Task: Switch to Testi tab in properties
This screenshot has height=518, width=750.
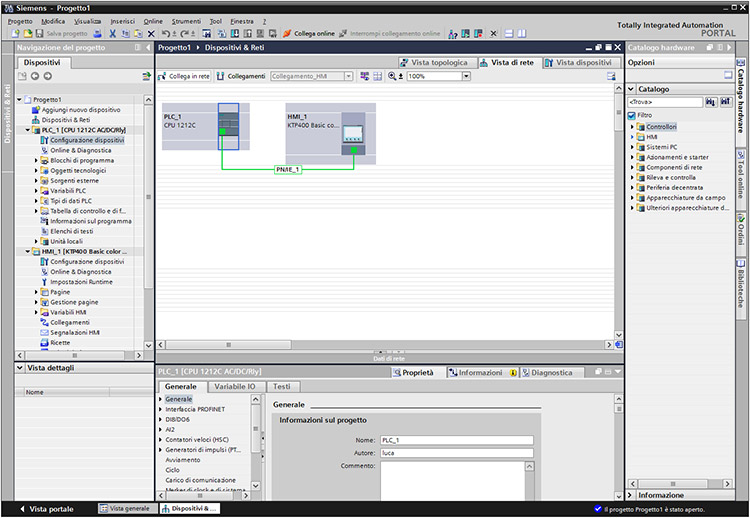Action: (x=282, y=386)
